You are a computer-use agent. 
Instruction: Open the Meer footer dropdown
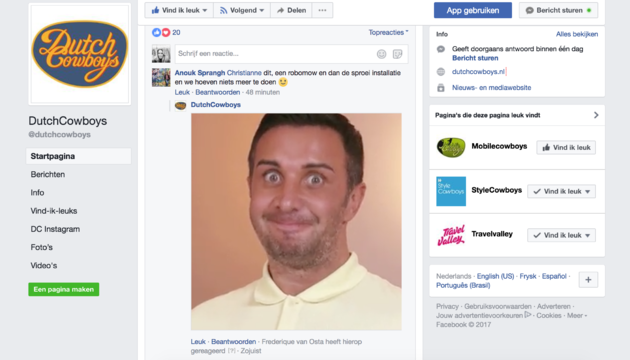[x=577, y=315]
